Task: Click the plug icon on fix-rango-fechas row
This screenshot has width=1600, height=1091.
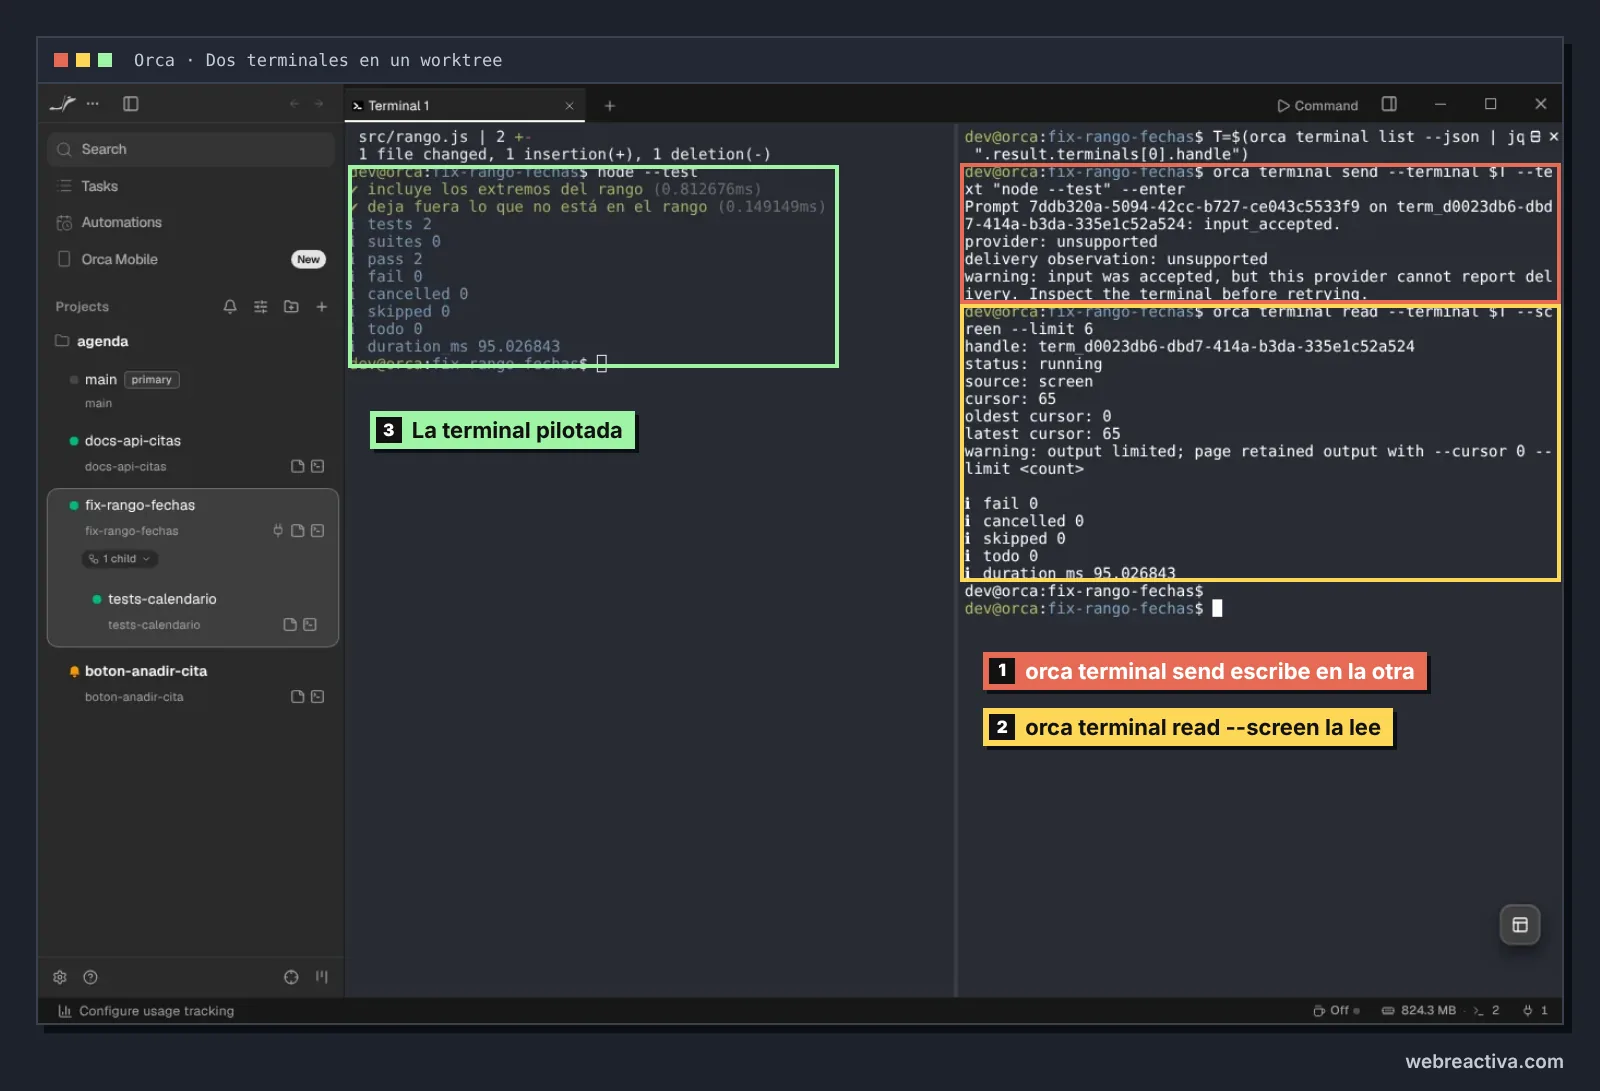Action: point(278,530)
